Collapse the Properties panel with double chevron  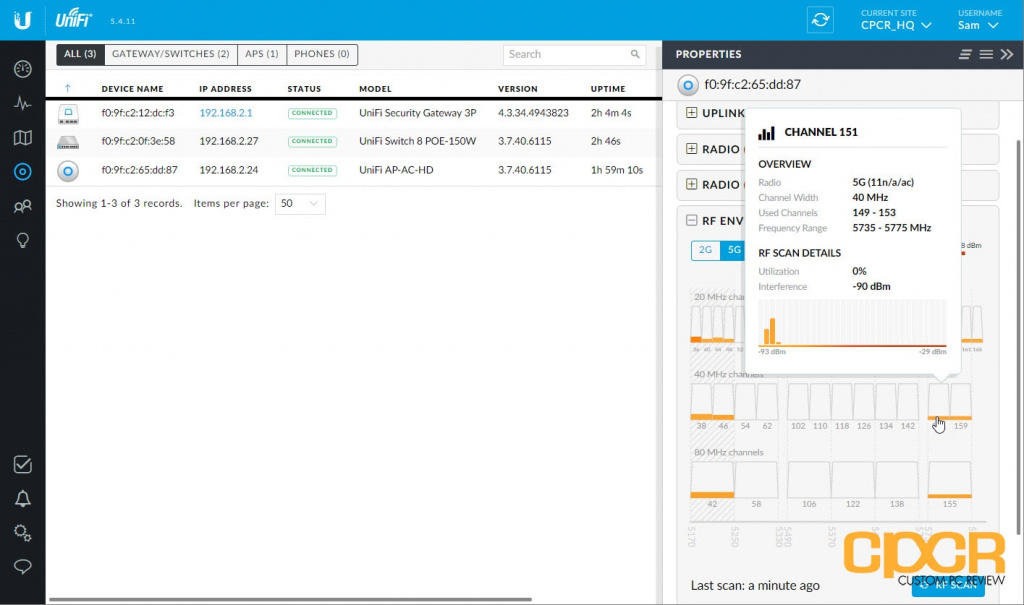point(1006,54)
